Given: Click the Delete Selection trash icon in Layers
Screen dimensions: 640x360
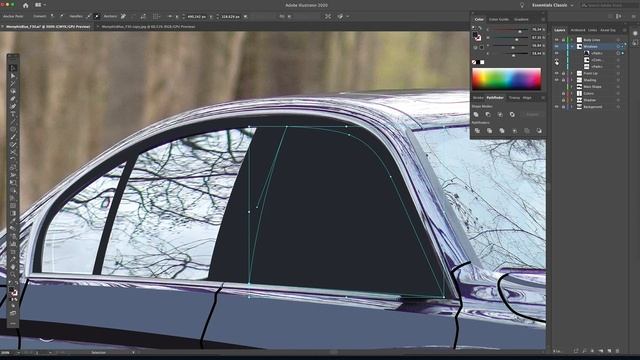Looking at the screenshot, I should click(x=617, y=351).
